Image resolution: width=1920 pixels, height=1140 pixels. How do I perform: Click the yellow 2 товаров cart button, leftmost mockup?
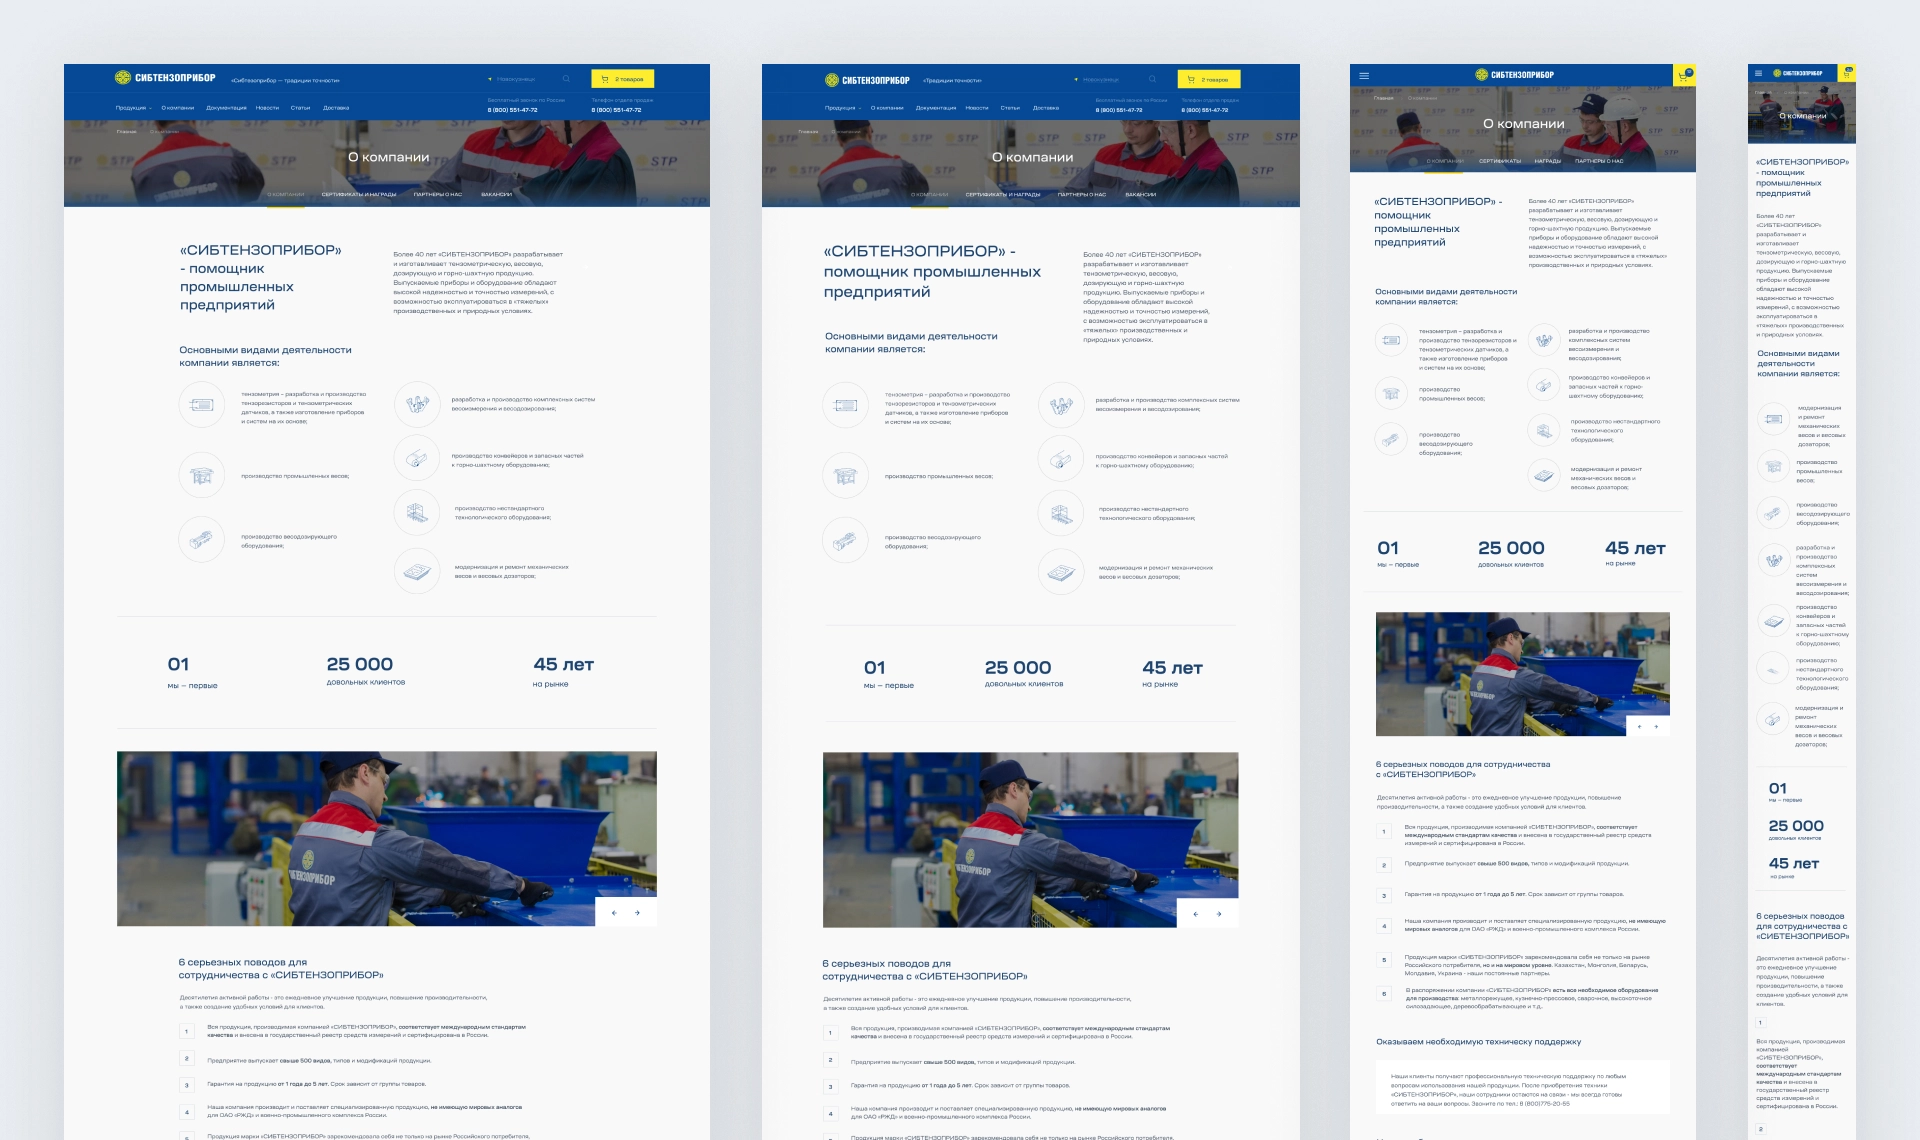point(622,79)
